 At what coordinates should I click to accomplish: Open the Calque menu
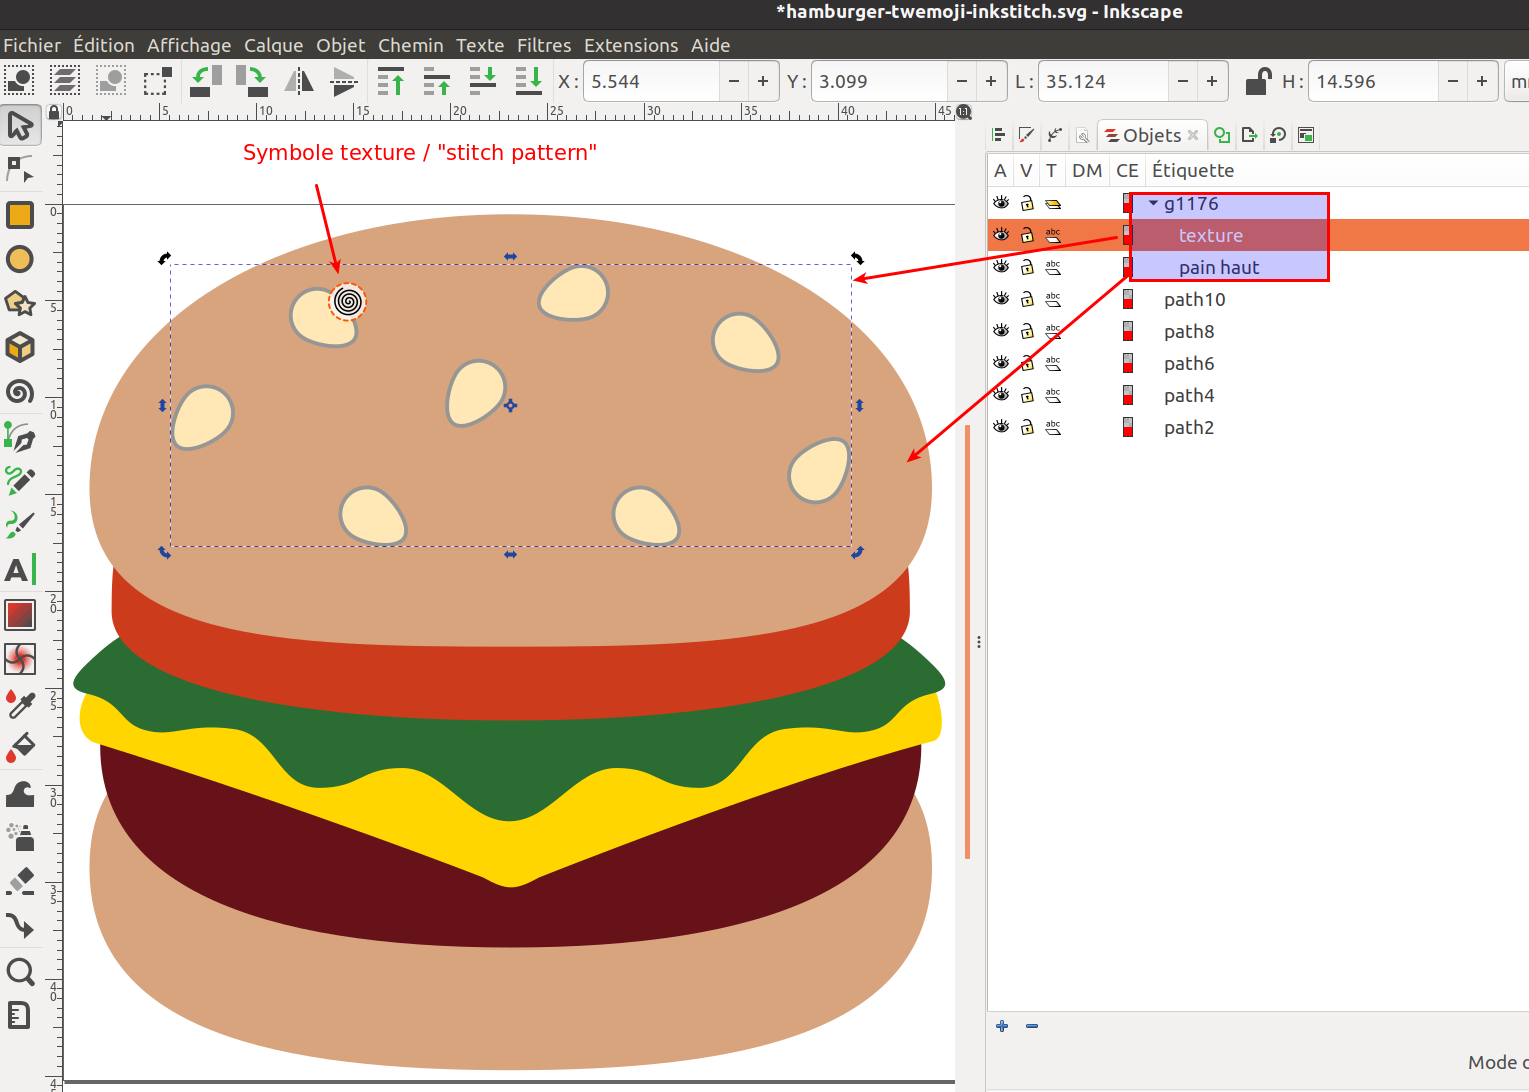coord(274,45)
